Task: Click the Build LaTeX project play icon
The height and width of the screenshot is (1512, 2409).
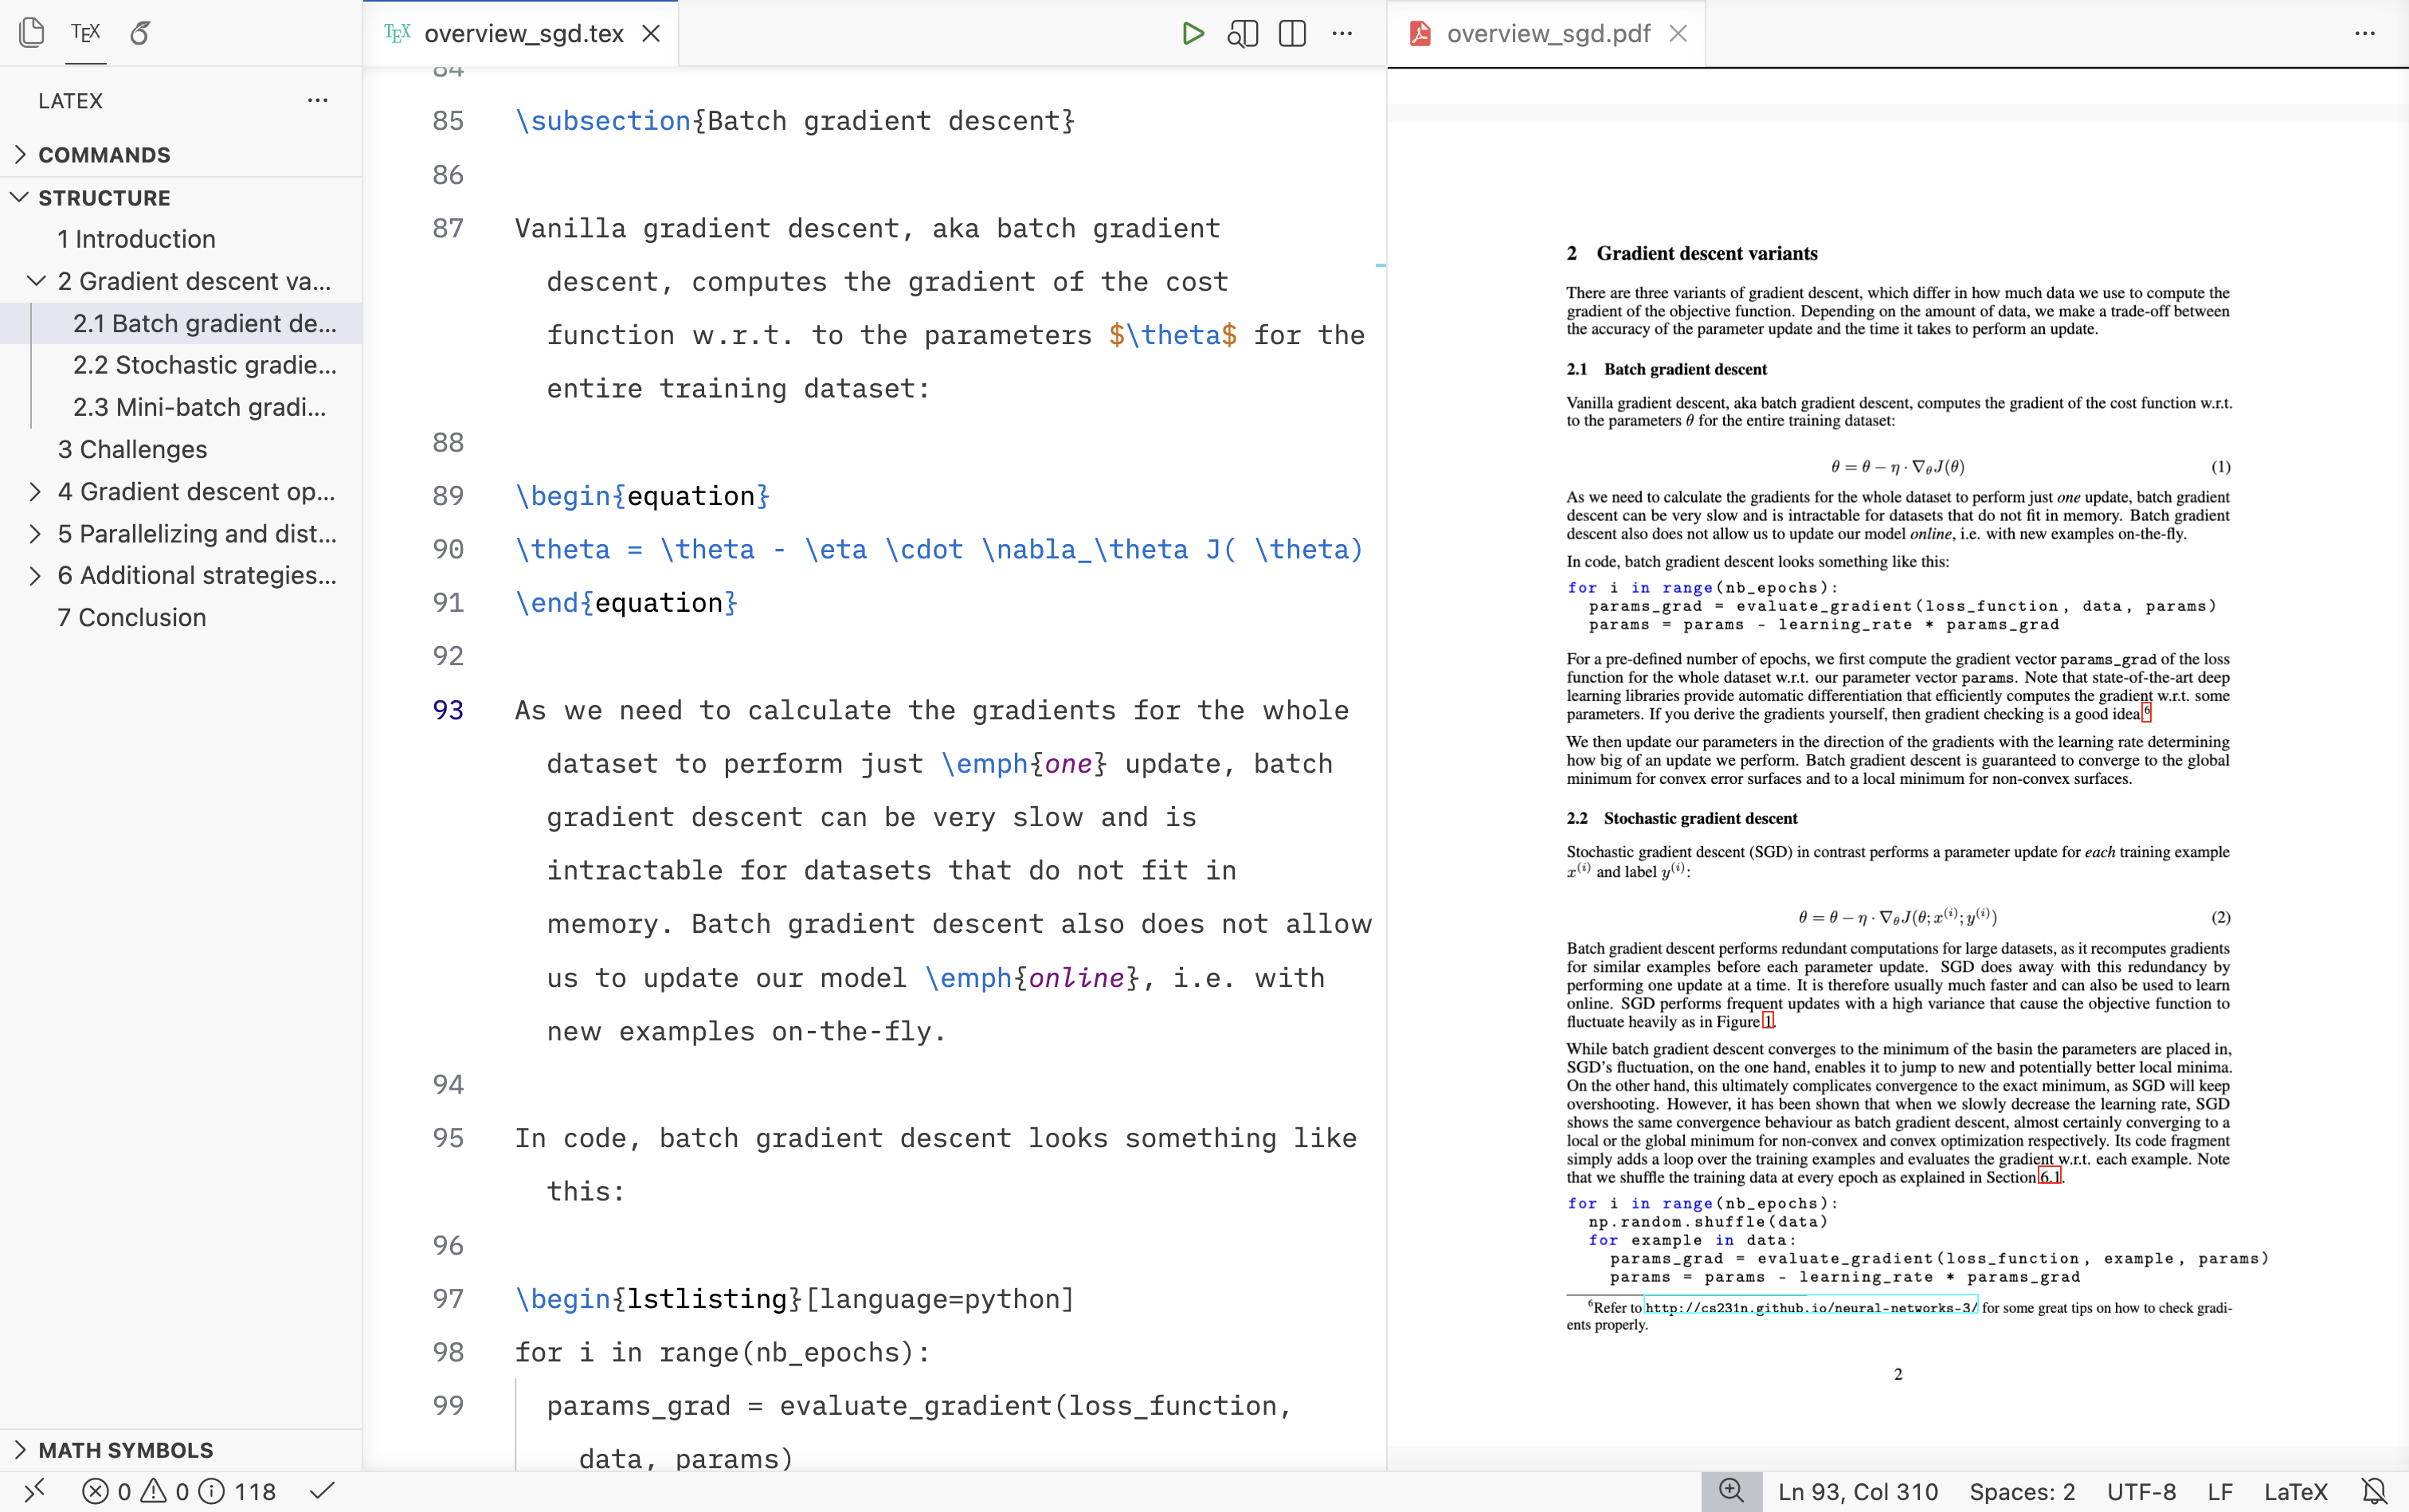Action: tap(1192, 33)
